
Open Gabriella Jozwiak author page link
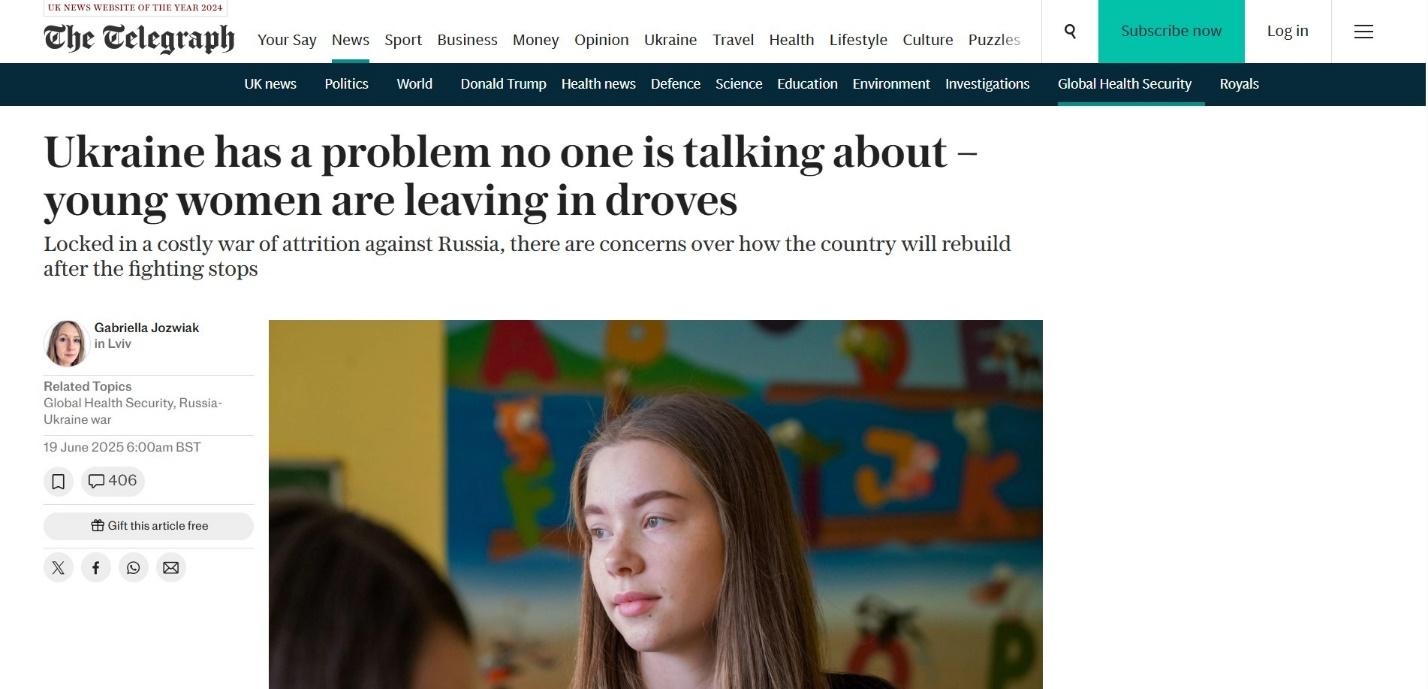[146, 328]
